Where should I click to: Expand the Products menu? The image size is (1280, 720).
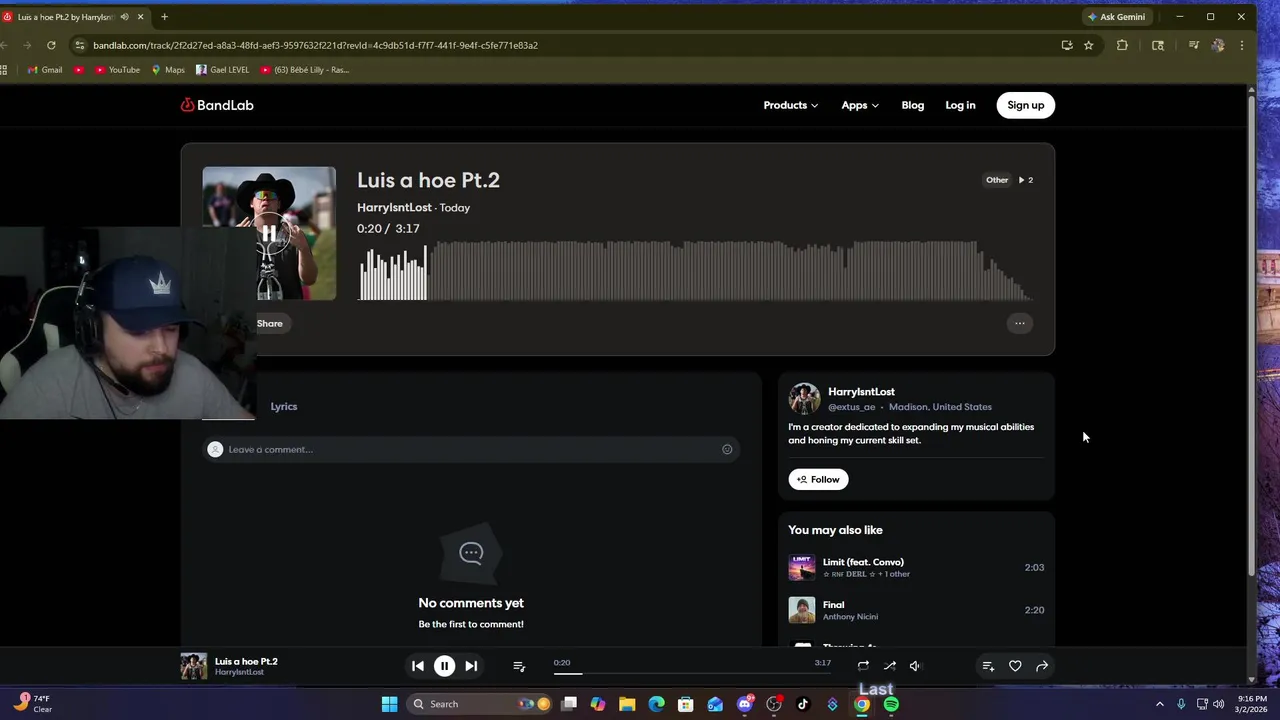(790, 105)
